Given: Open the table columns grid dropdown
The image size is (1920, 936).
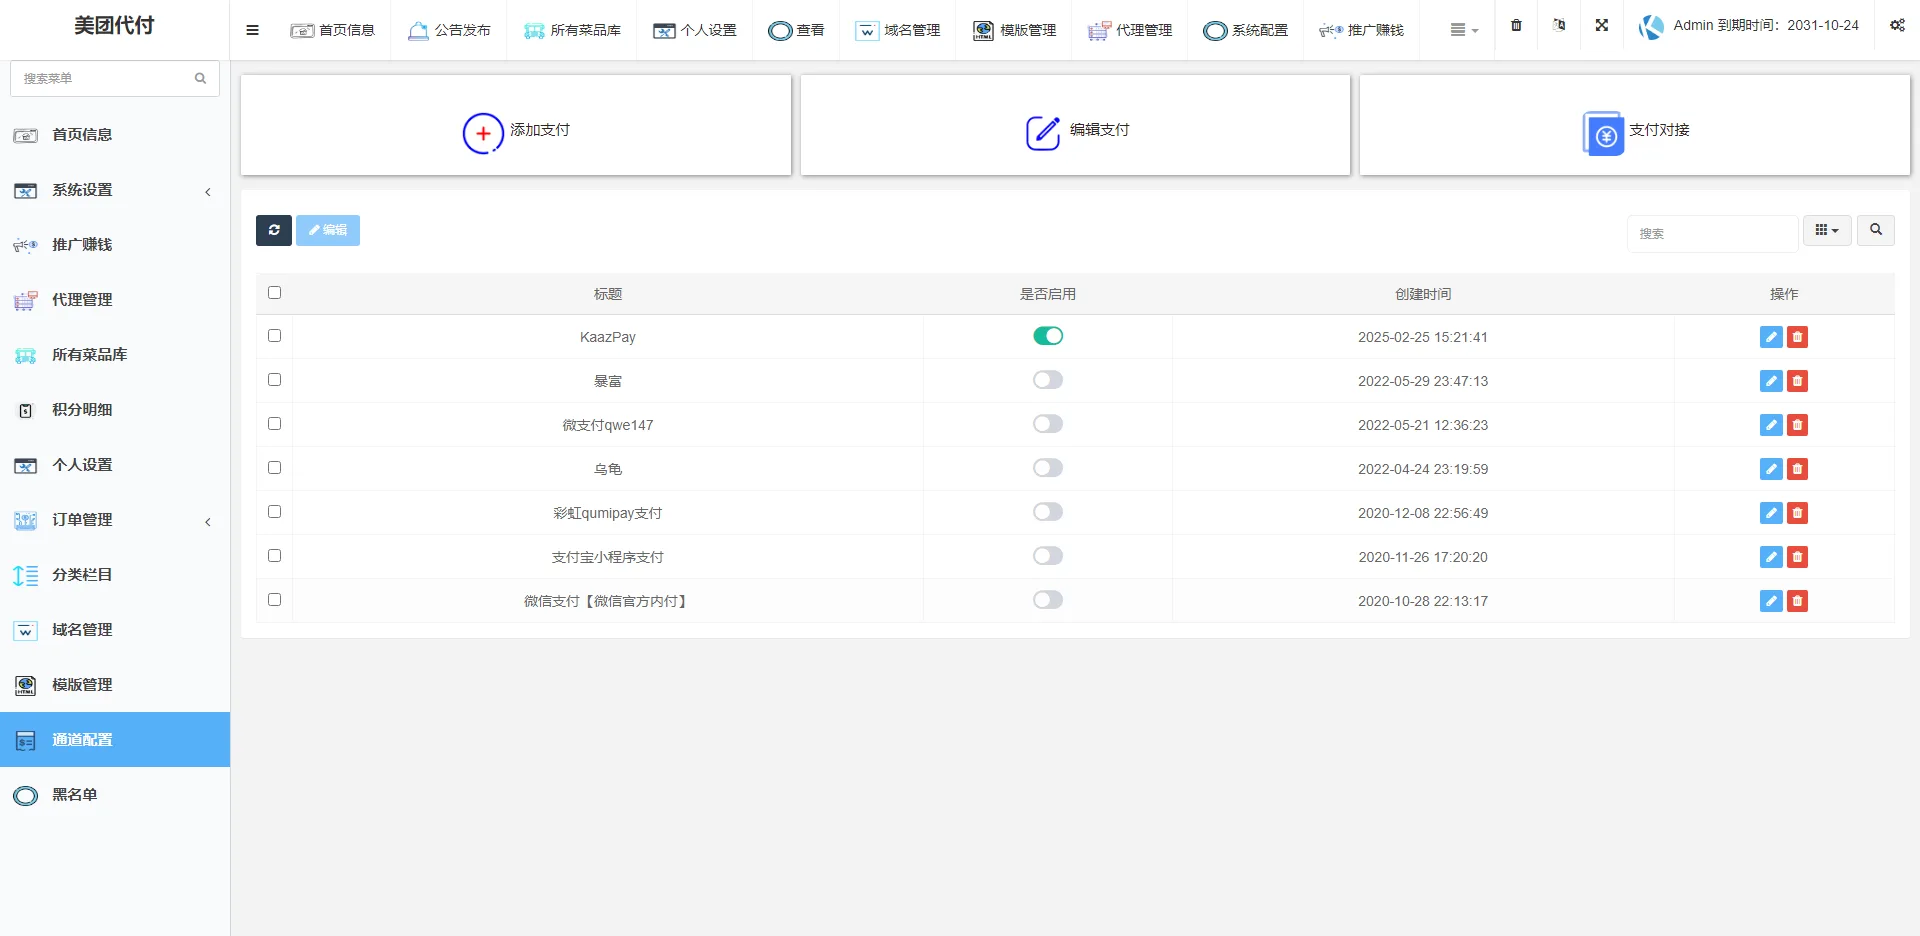Looking at the screenshot, I should point(1826,230).
